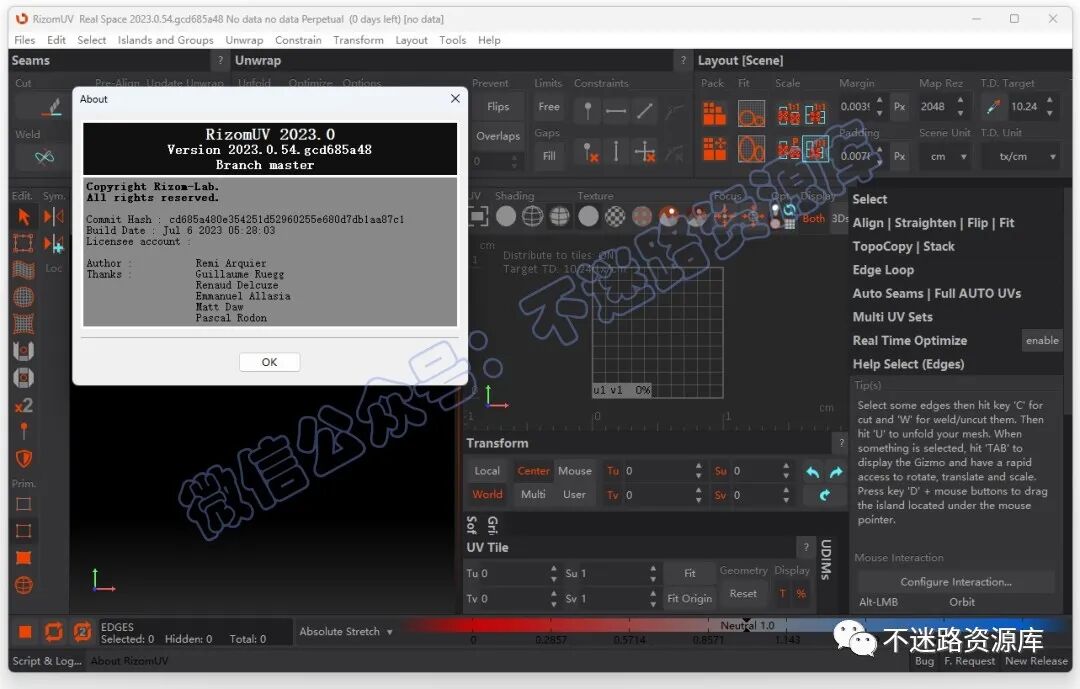This screenshot has height=689, width=1080.
Task: Open the Constrain menu
Action: 298,40
